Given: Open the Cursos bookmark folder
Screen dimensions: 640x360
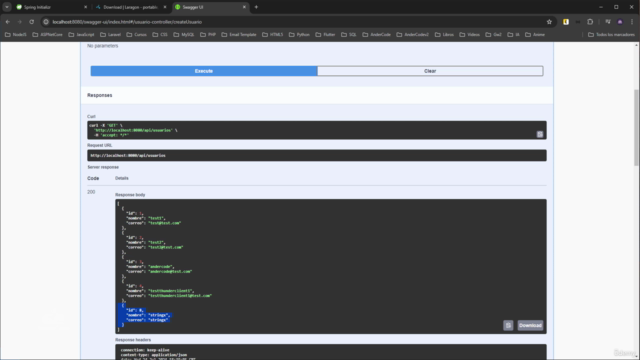Looking at the screenshot, I should pos(136,35).
